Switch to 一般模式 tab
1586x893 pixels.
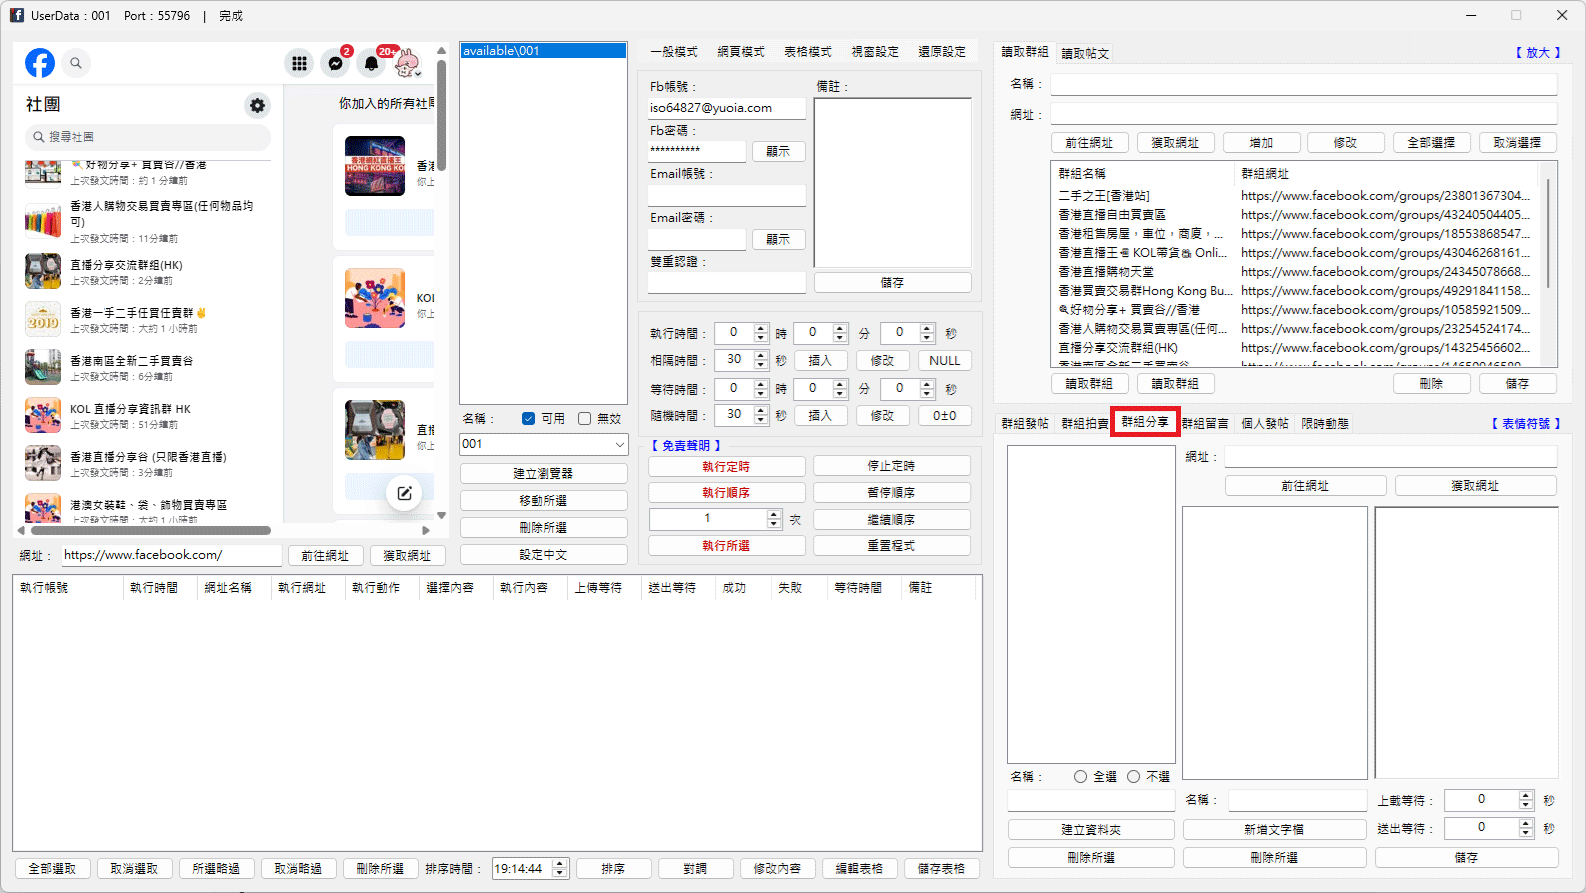[673, 52]
